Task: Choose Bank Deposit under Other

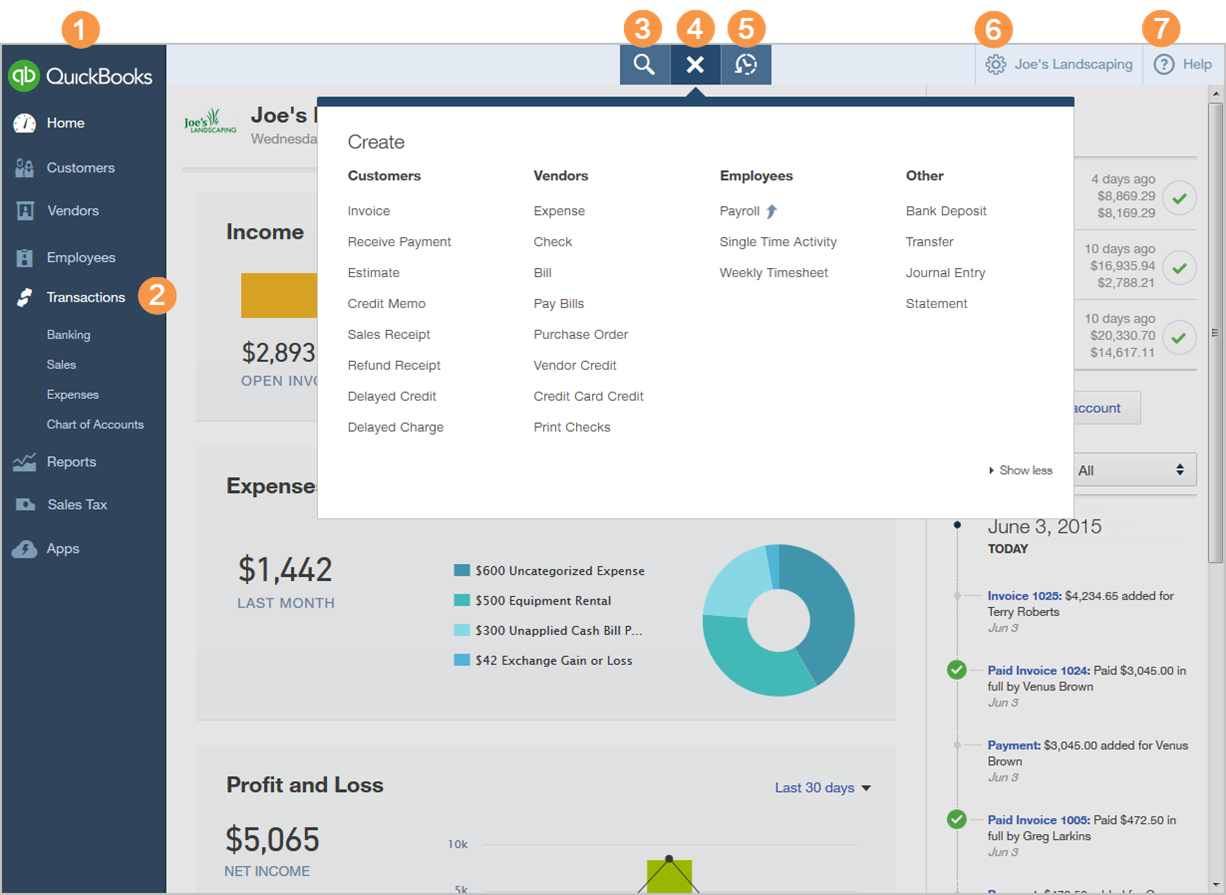Action: pyautogui.click(x=946, y=211)
